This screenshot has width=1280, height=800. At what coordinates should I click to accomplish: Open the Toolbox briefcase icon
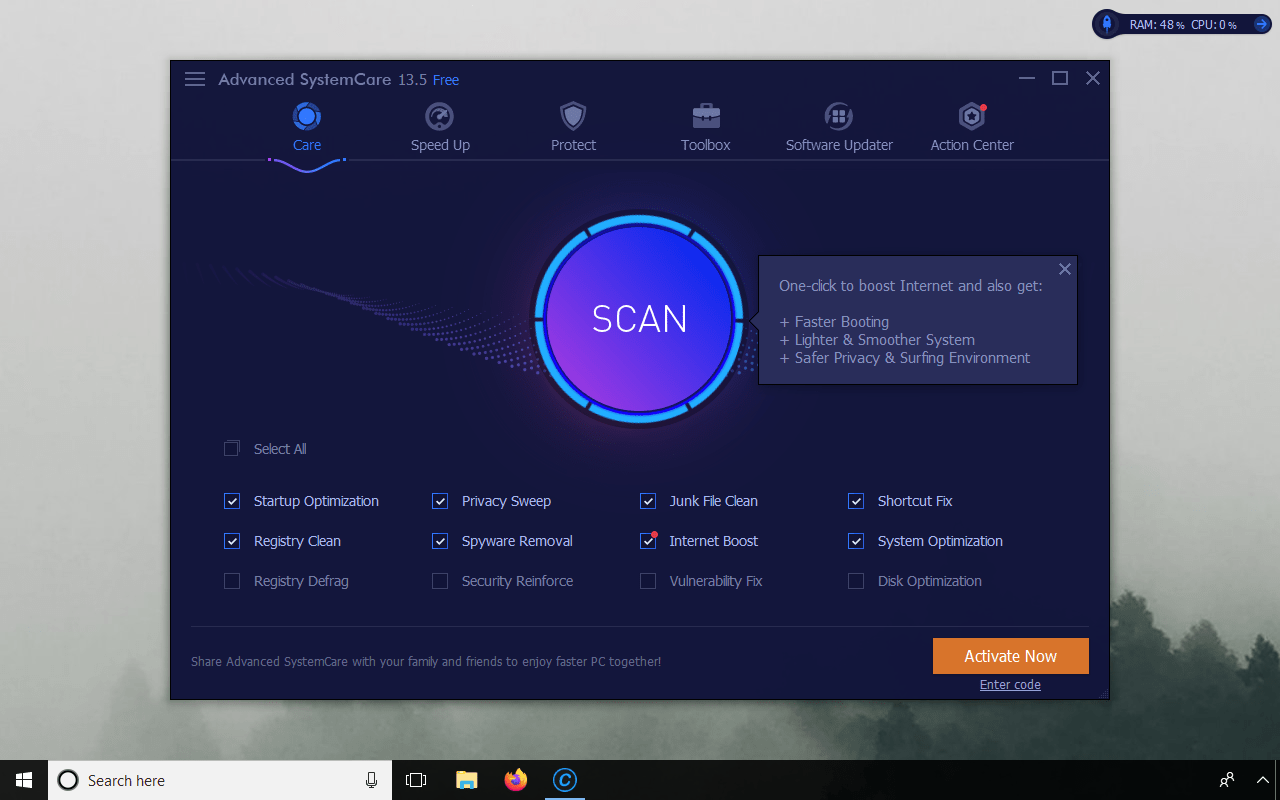tap(706, 117)
